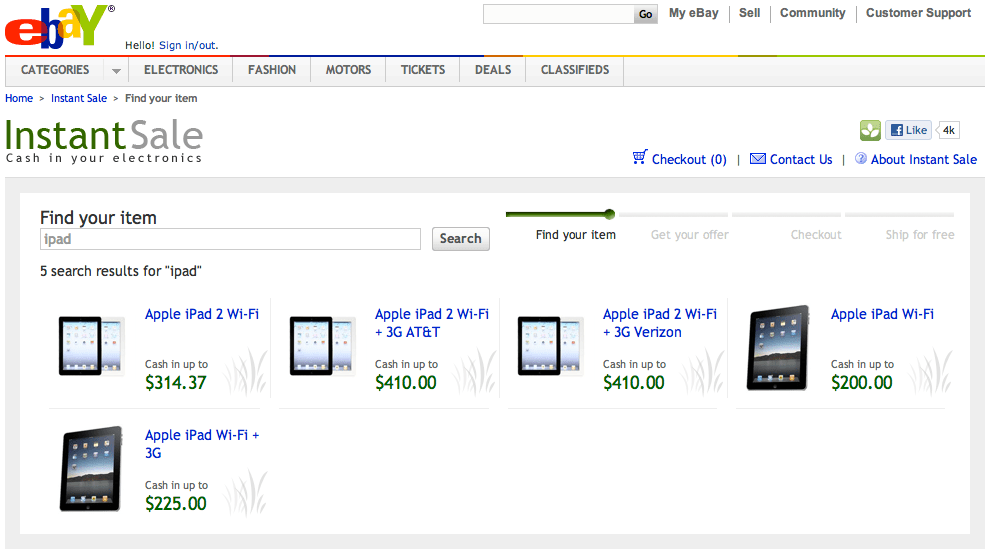The width and height of the screenshot is (990, 553).
Task: Click the iPad 2 Wi-Fi + 3G AT&T image
Action: pyautogui.click(x=322, y=346)
